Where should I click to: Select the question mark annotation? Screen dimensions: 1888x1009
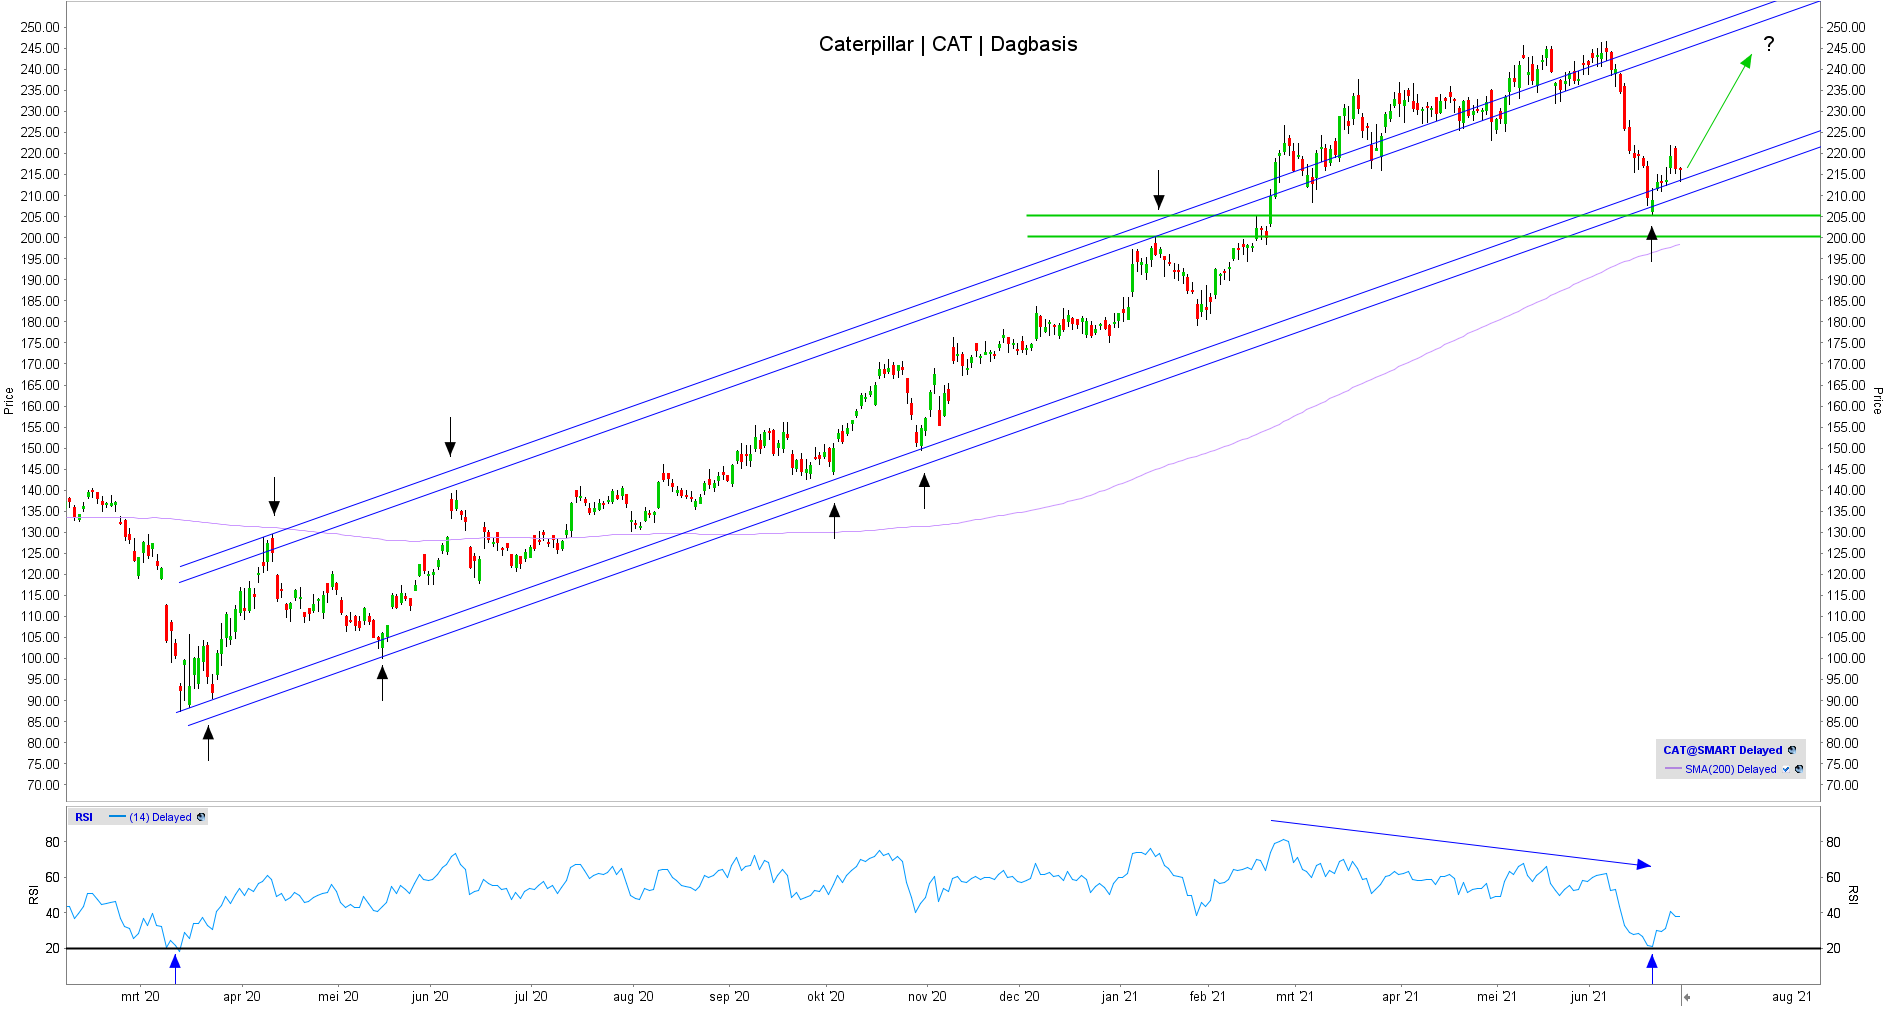pyautogui.click(x=1769, y=44)
